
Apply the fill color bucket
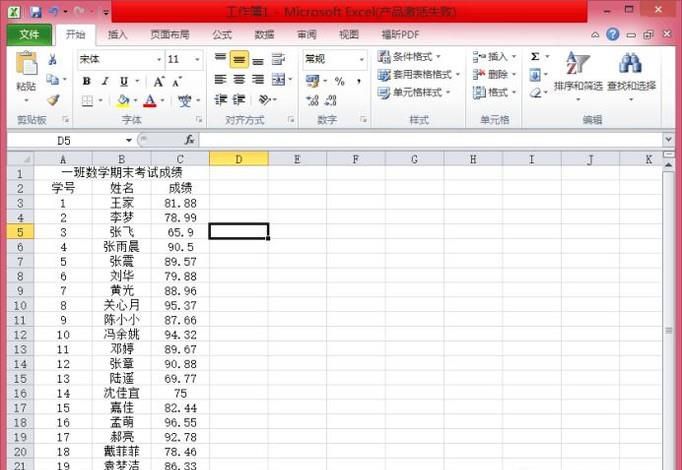123,101
